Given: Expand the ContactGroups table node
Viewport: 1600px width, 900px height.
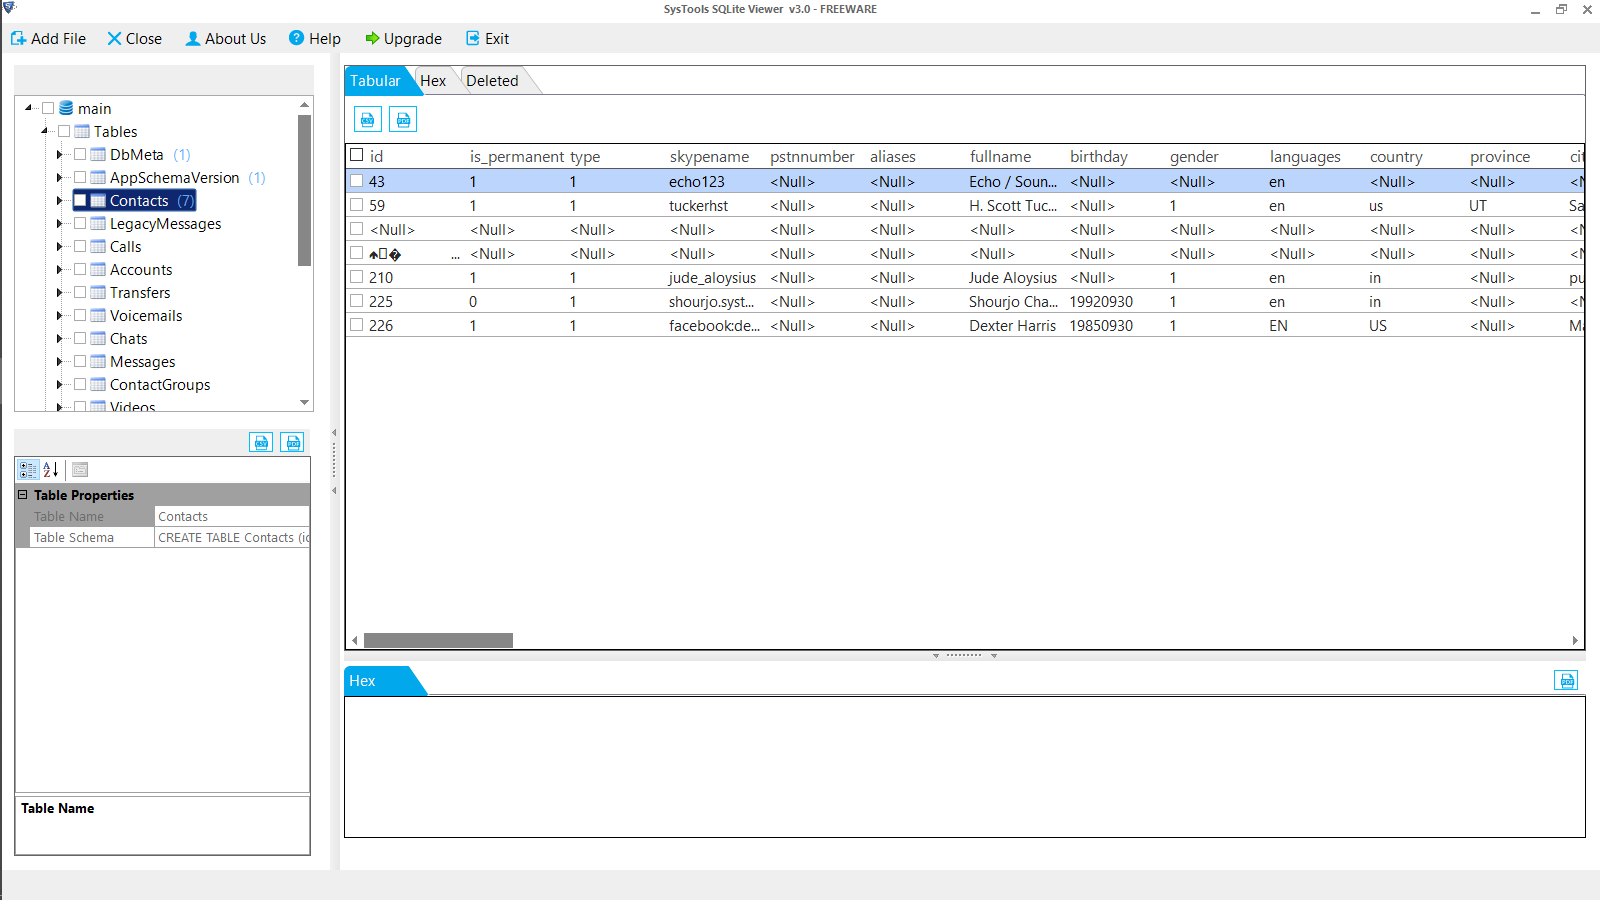Looking at the screenshot, I should [x=60, y=384].
